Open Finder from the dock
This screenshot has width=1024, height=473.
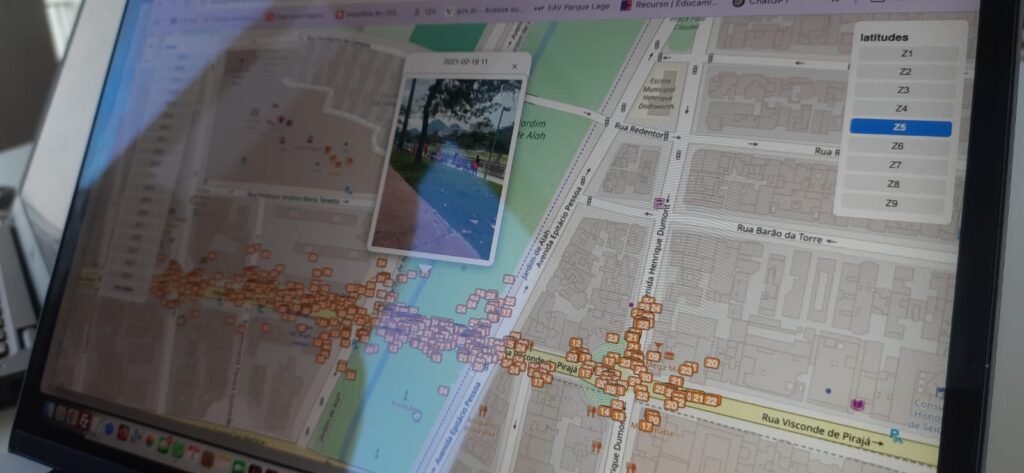coord(49,409)
